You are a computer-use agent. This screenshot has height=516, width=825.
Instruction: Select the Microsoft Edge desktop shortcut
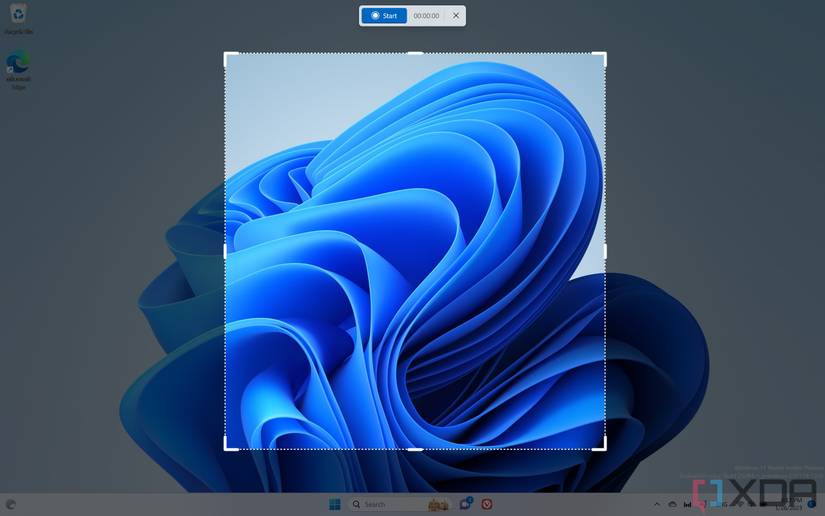pyautogui.click(x=18, y=69)
